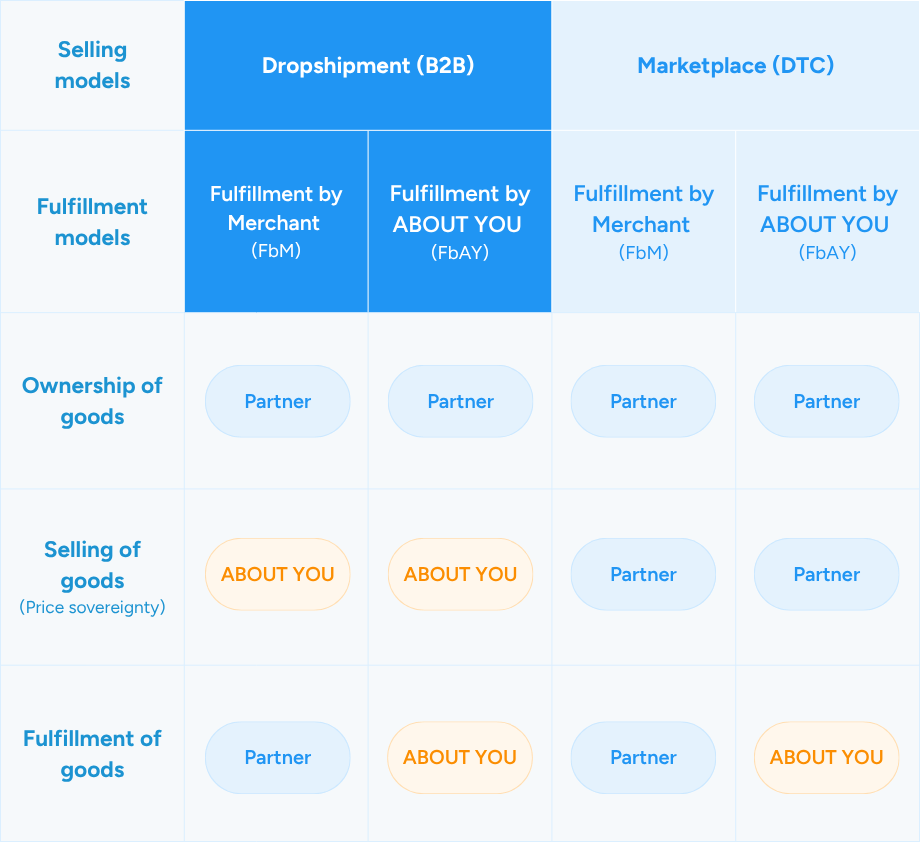Open Dropshipment Fulfillment by Merchant (FbM) cell
Viewport: 920px width, 842px height.
coord(276,222)
